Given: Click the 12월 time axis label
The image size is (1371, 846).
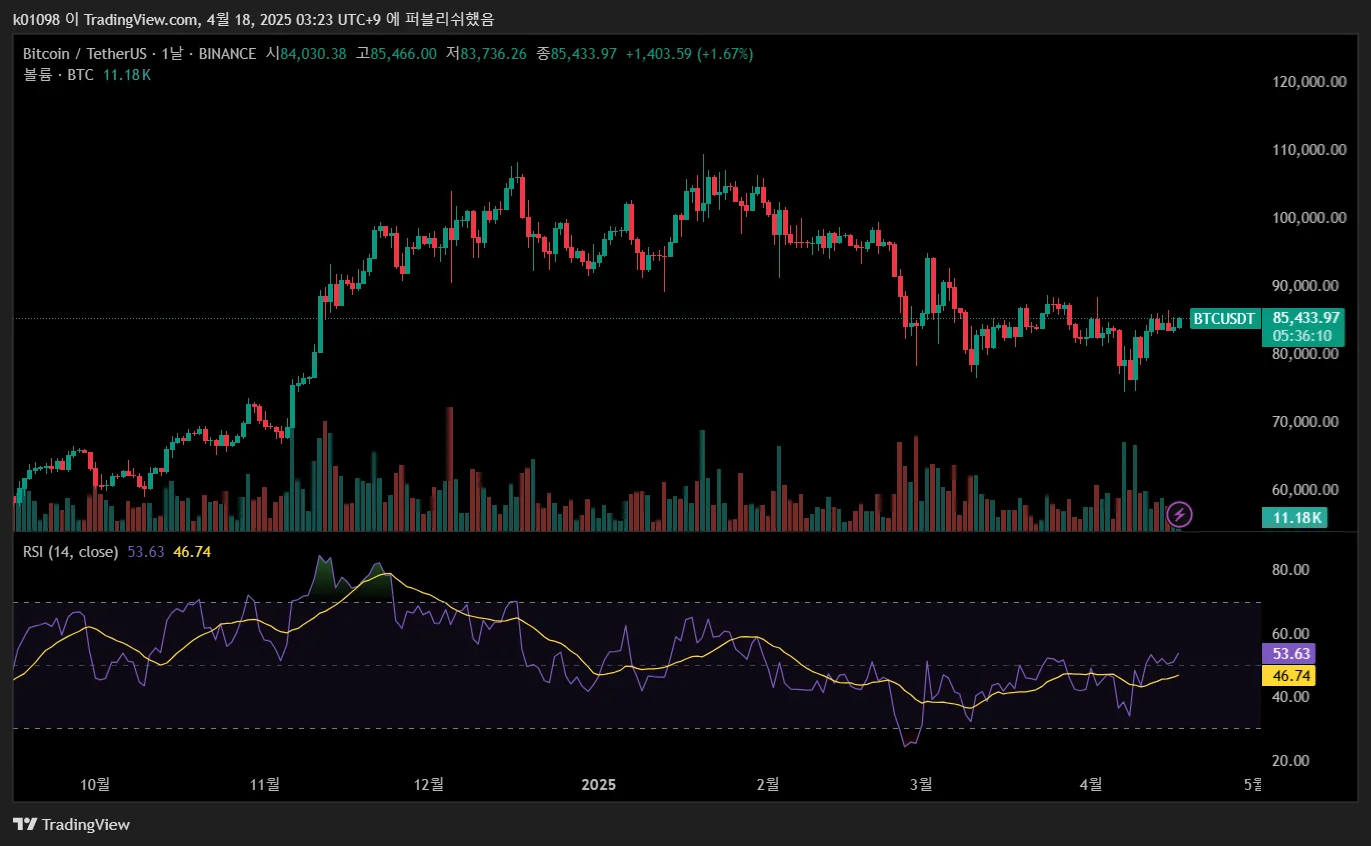Looking at the screenshot, I should coord(428,785).
